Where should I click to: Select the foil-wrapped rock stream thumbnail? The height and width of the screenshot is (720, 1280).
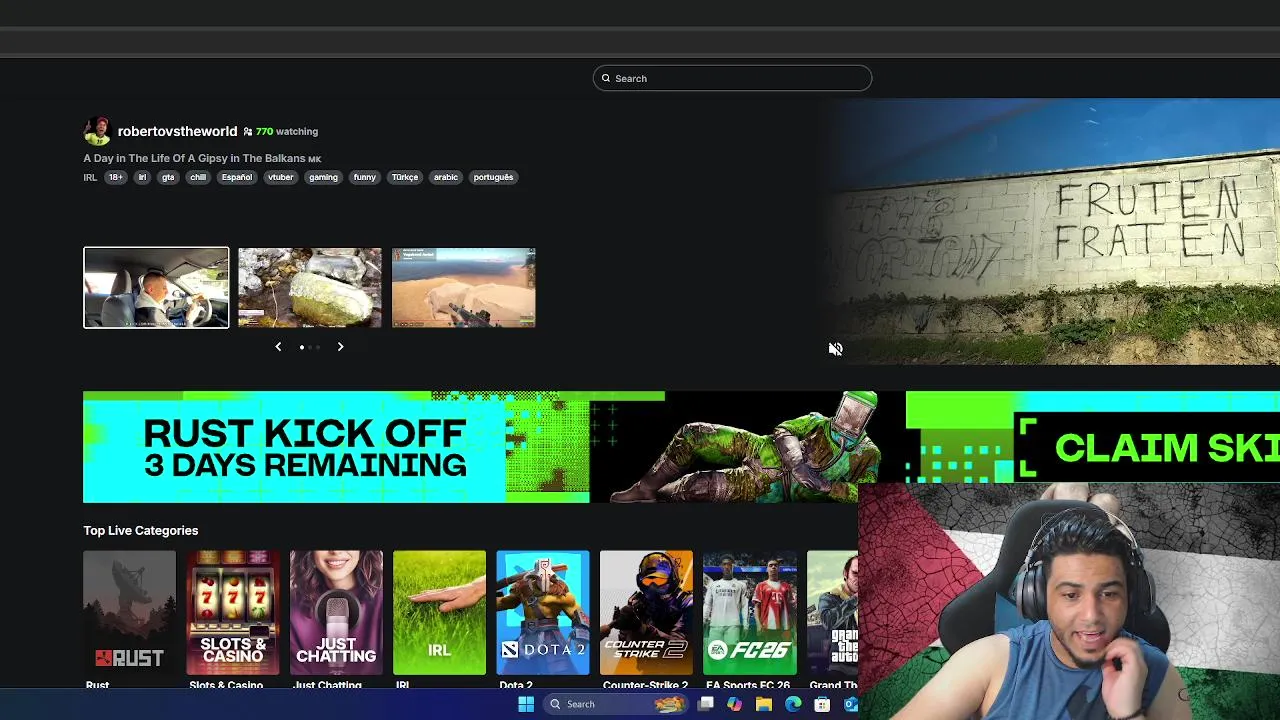pos(310,287)
